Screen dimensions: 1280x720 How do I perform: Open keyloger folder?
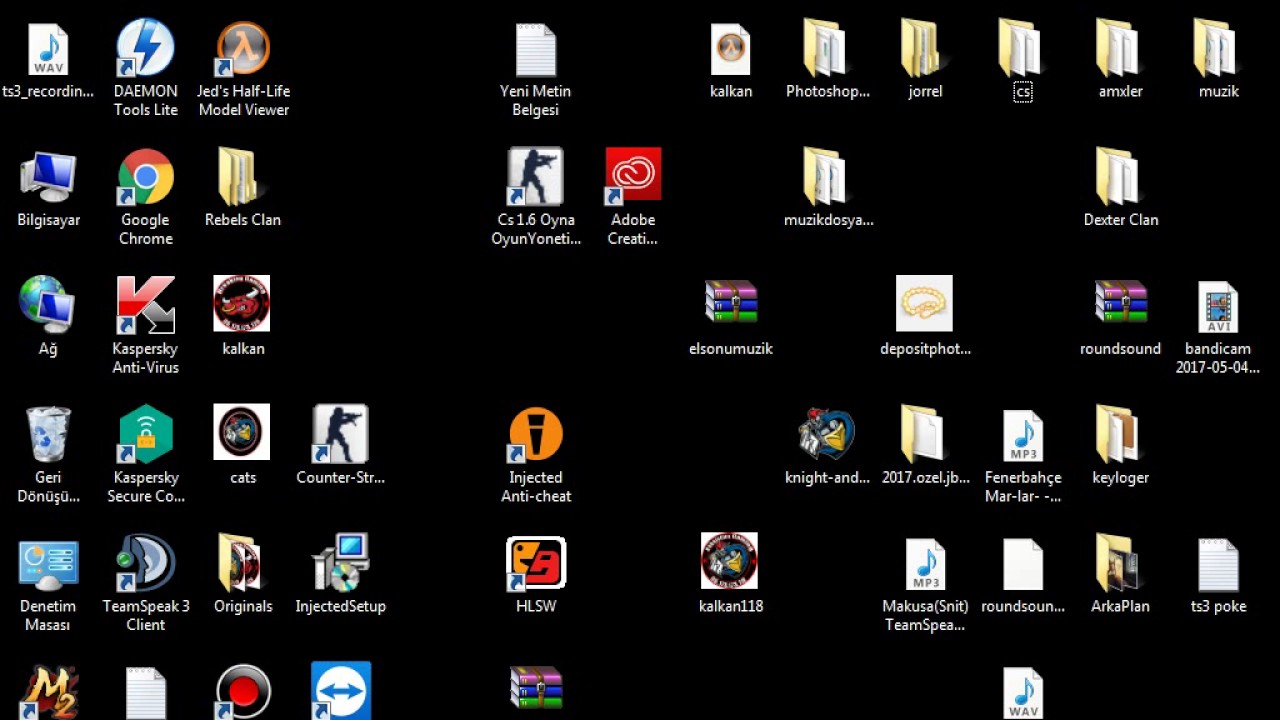(1118, 434)
